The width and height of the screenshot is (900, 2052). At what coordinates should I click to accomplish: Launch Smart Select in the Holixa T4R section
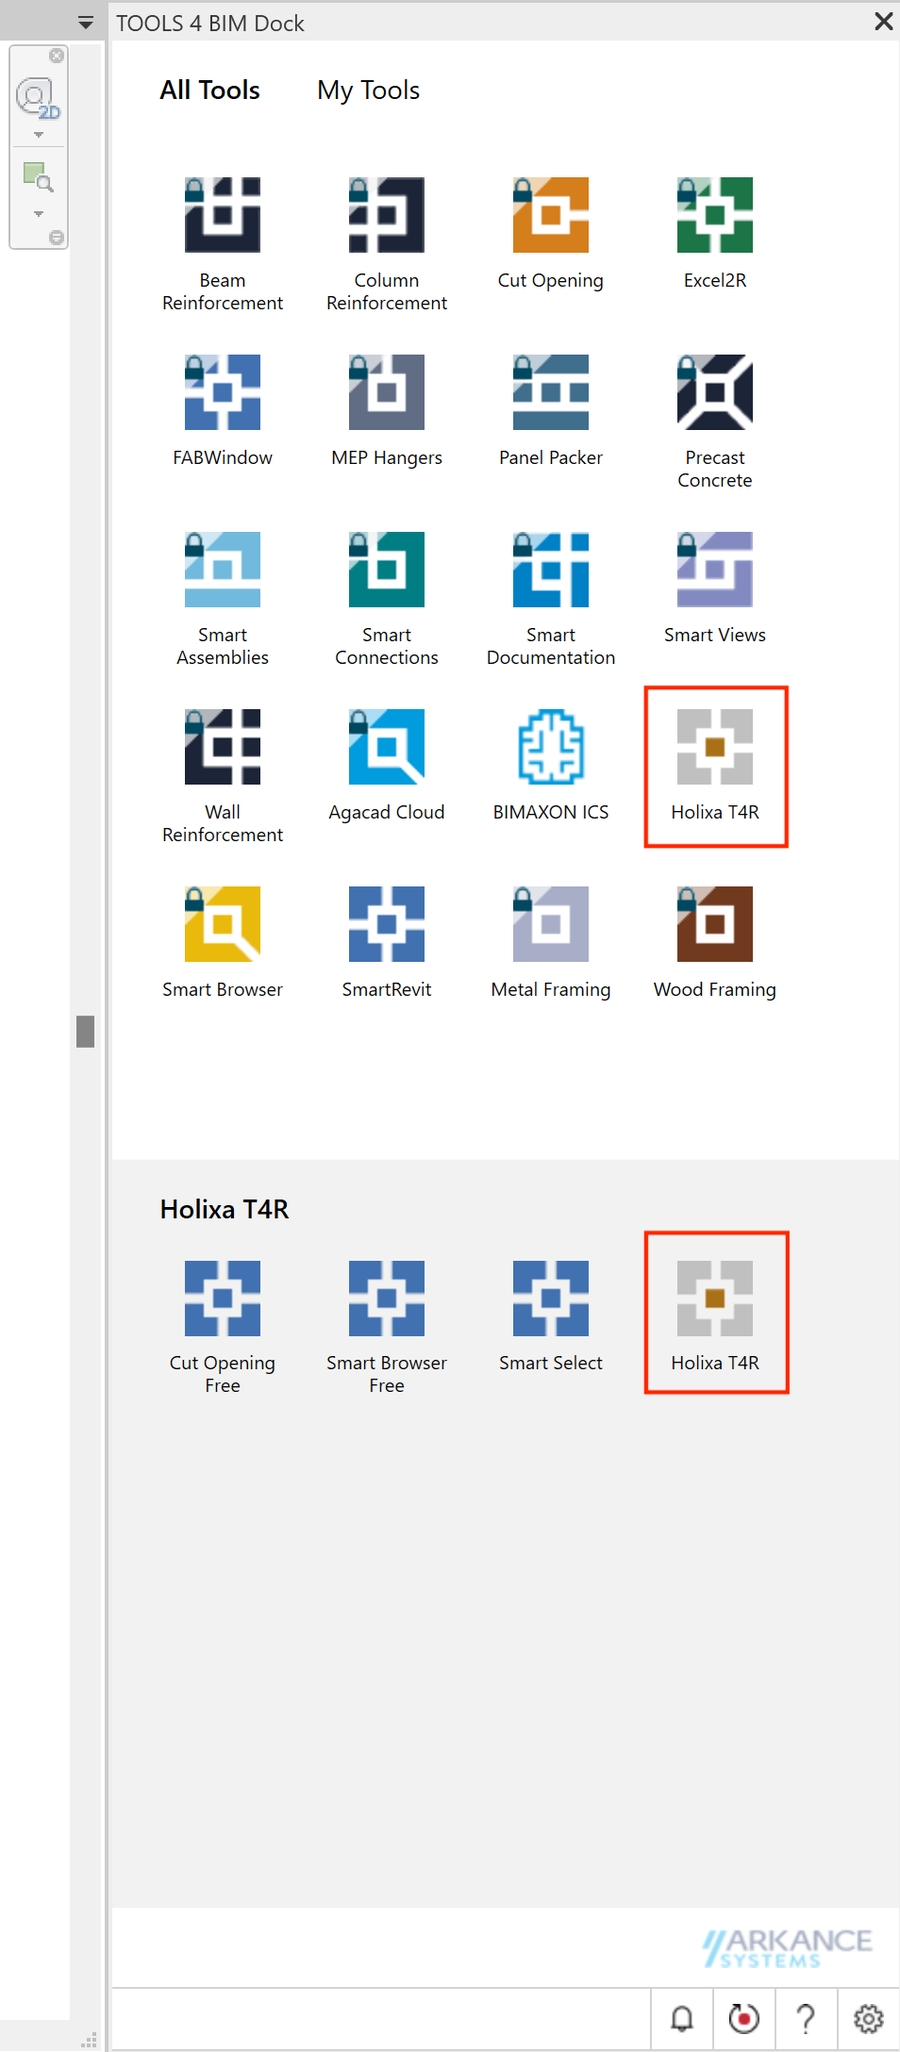pyautogui.click(x=550, y=1299)
